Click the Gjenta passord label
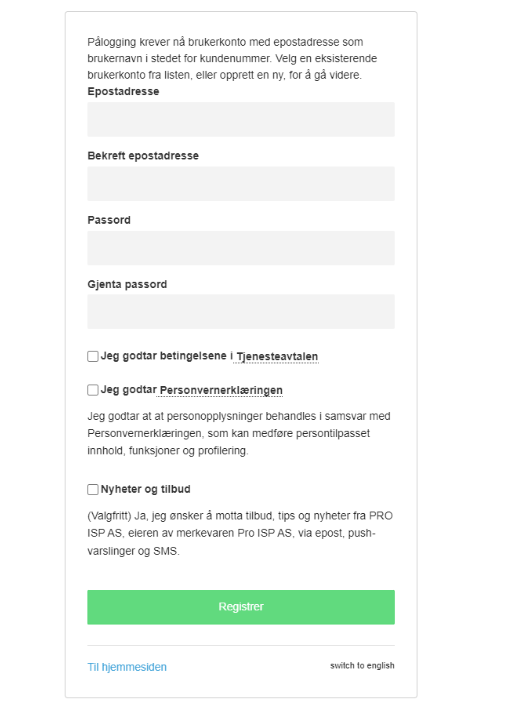The width and height of the screenshot is (518, 713). [127, 284]
